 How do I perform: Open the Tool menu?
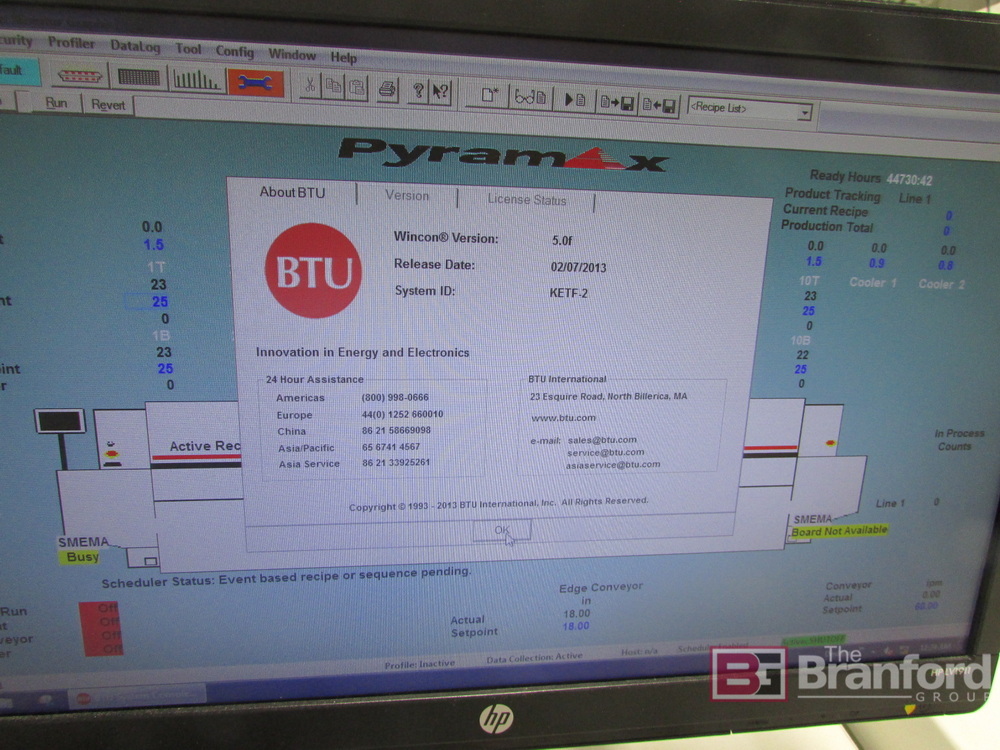tap(188, 49)
